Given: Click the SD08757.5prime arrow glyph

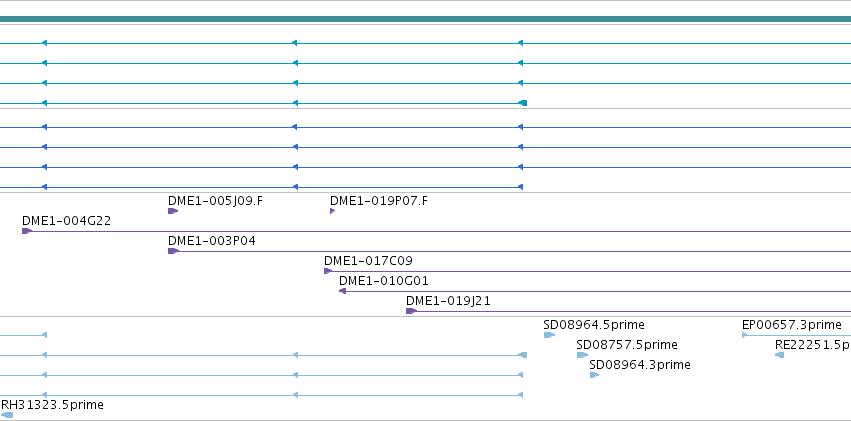Looking at the screenshot, I should point(582,355).
